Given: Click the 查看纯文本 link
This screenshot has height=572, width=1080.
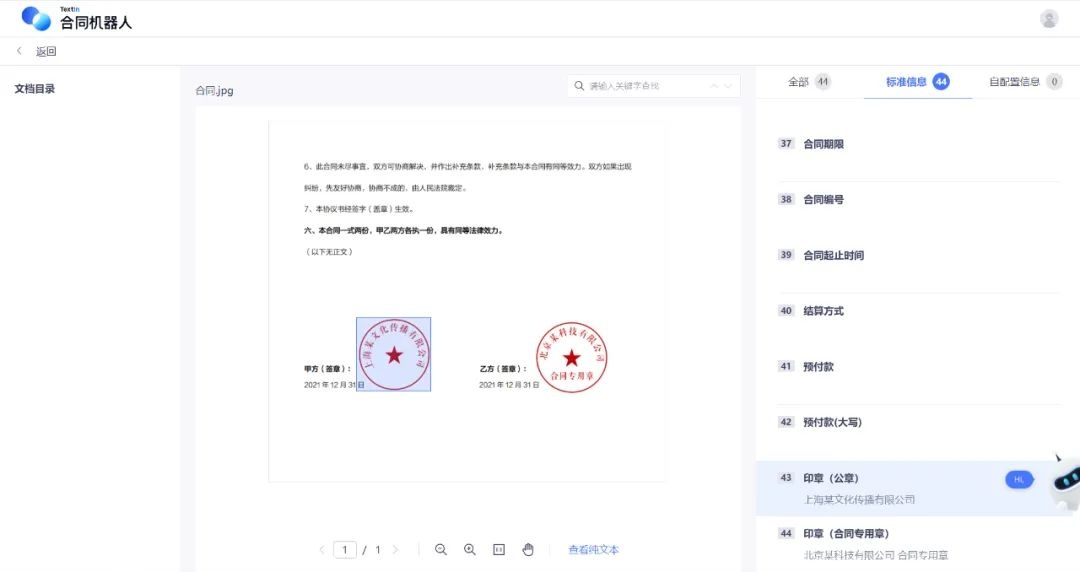Looking at the screenshot, I should pos(594,550).
